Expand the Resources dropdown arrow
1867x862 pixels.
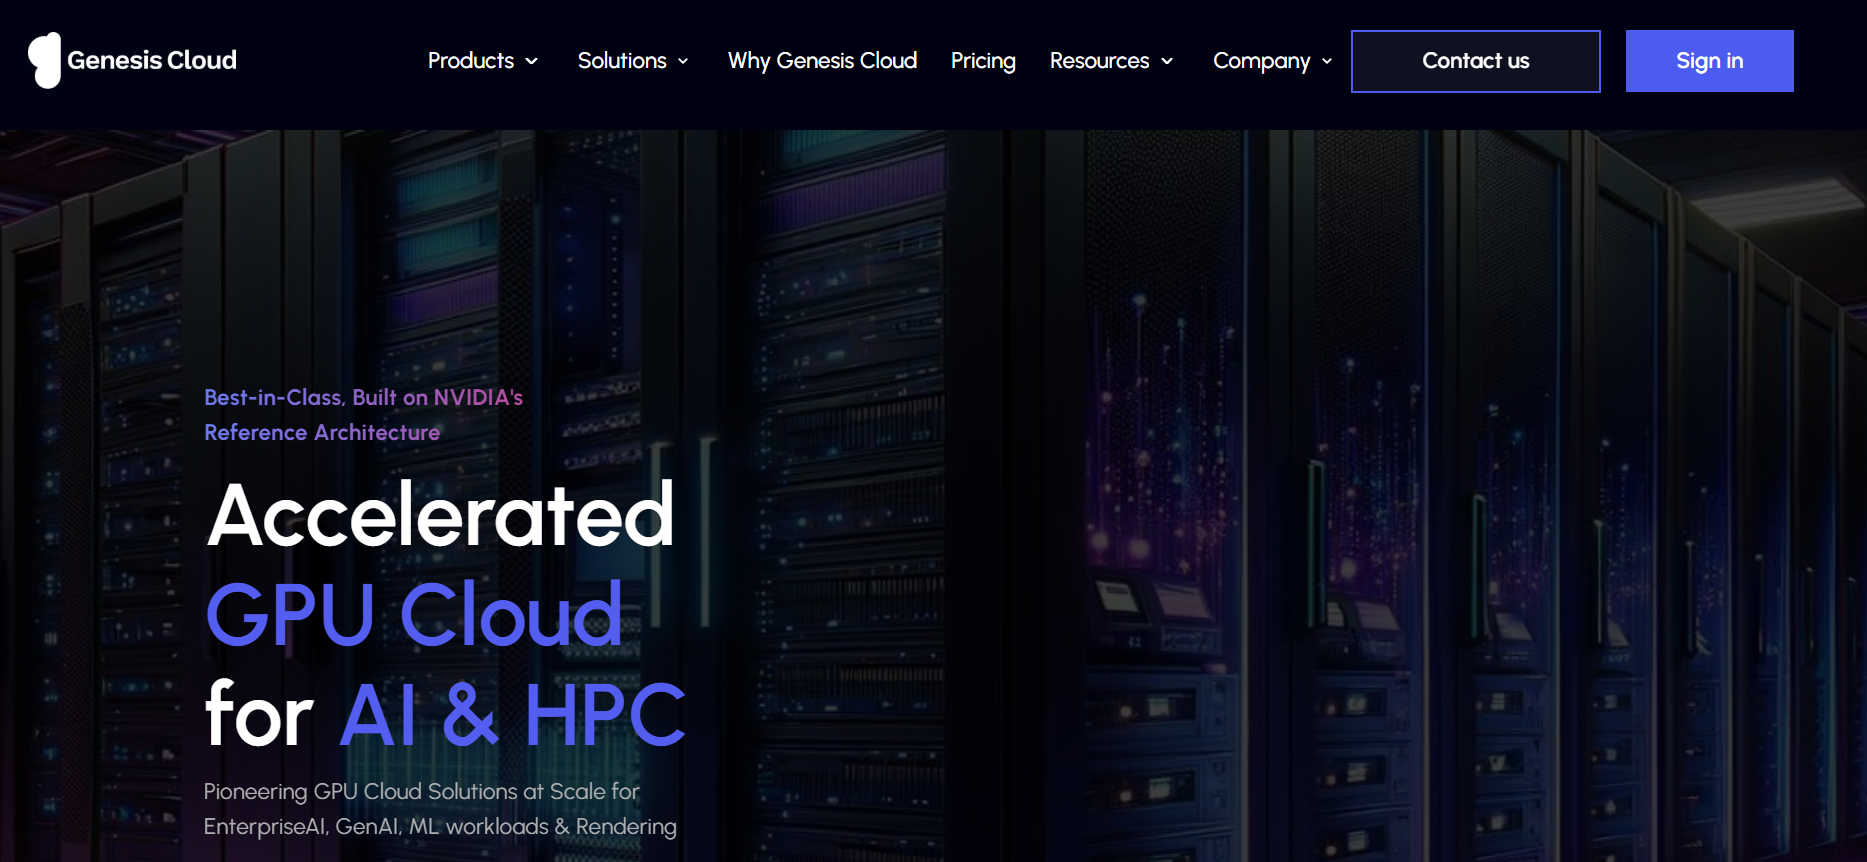1167,62
